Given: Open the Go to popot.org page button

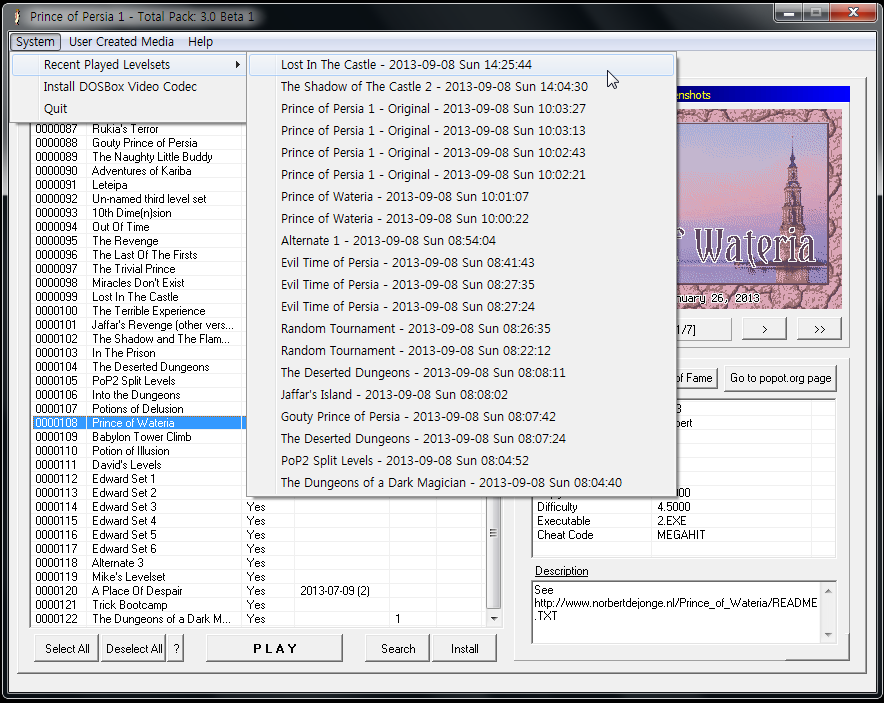Looking at the screenshot, I should click(x=780, y=378).
